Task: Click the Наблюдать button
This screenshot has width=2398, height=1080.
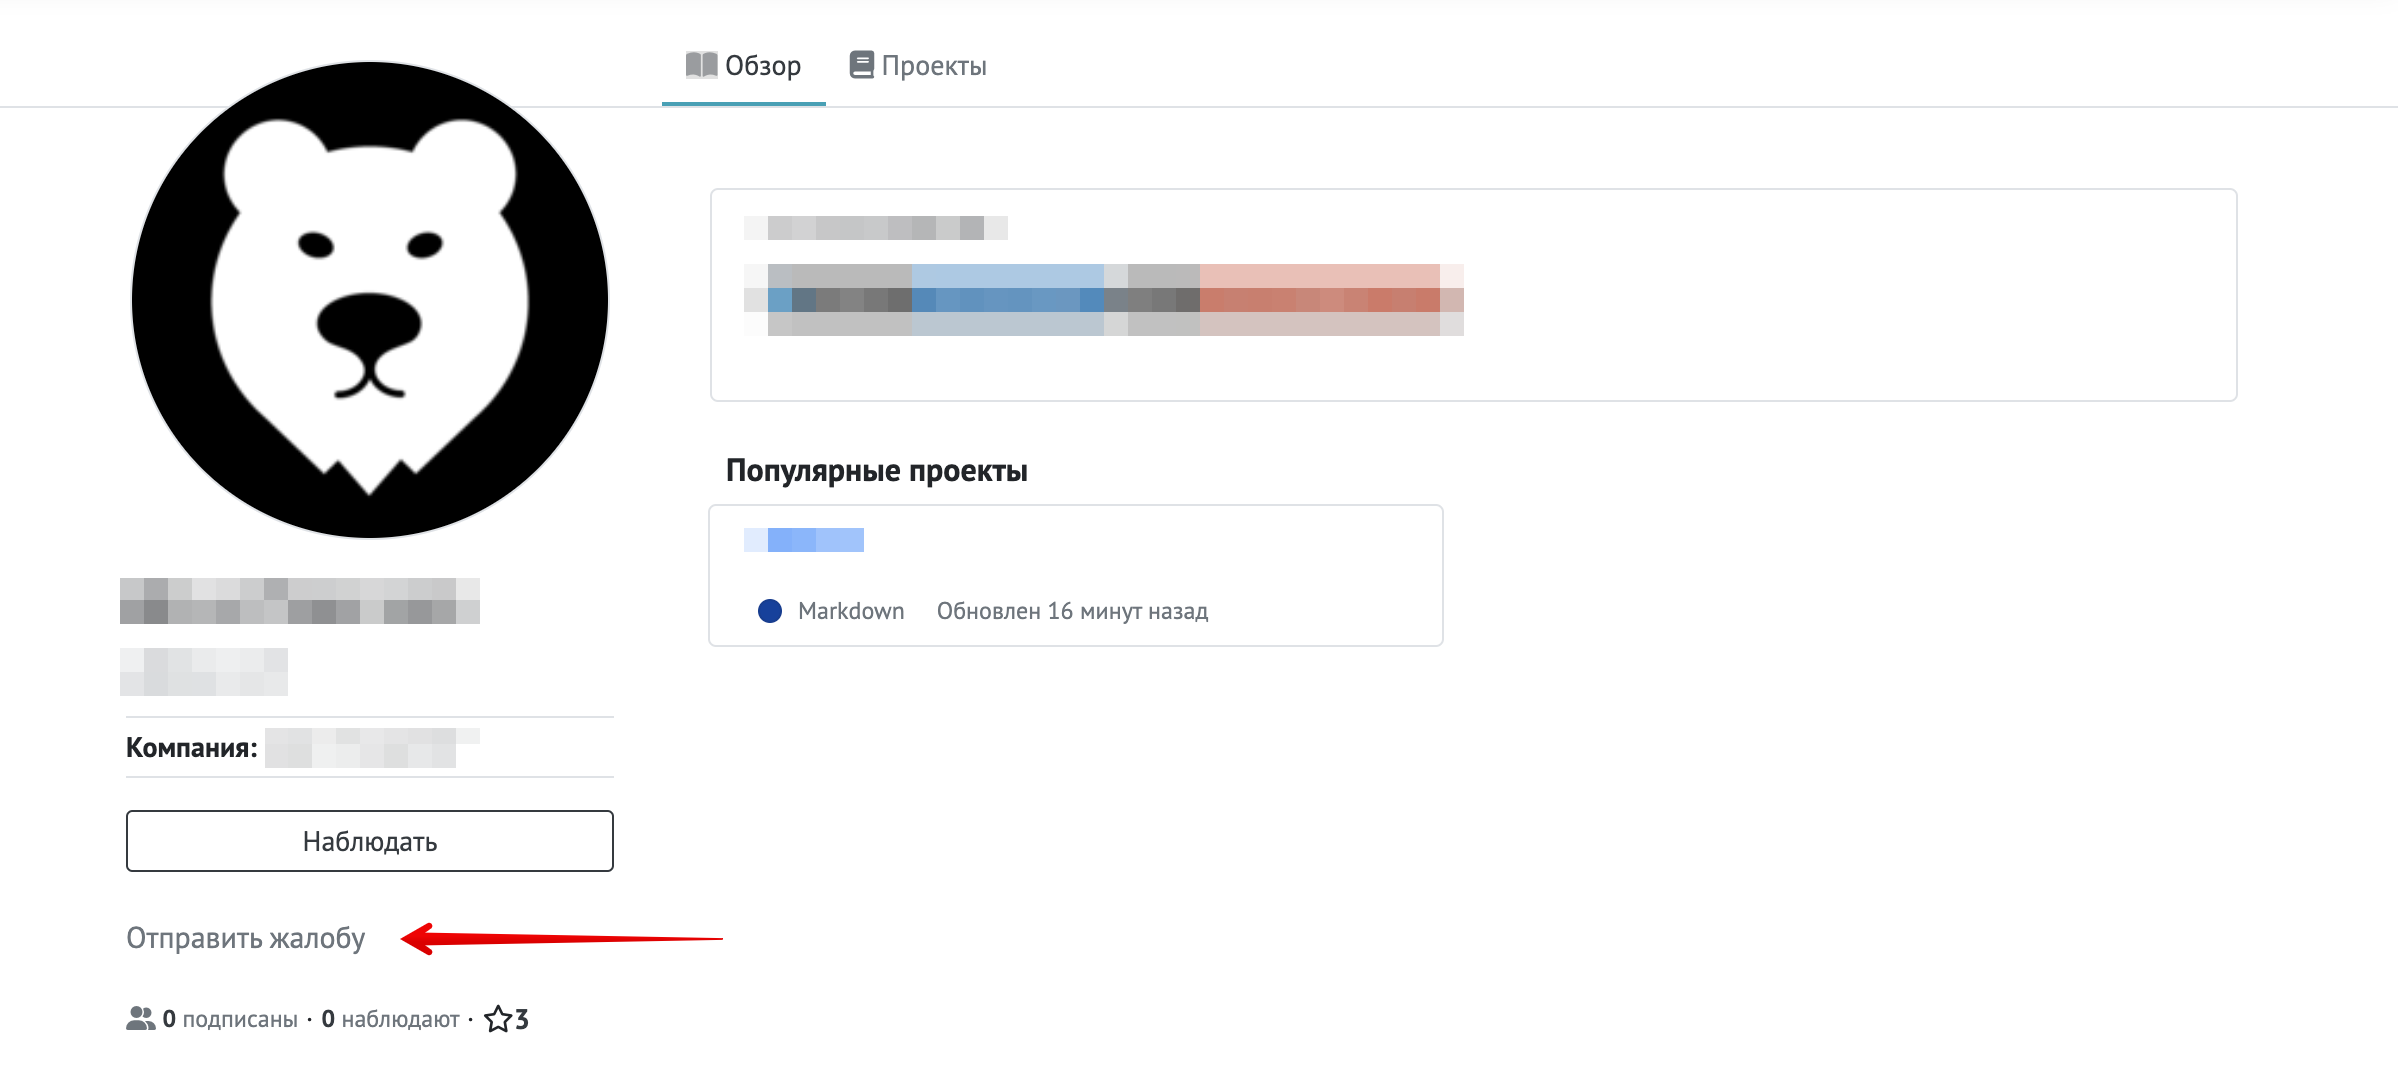Action: [x=370, y=841]
